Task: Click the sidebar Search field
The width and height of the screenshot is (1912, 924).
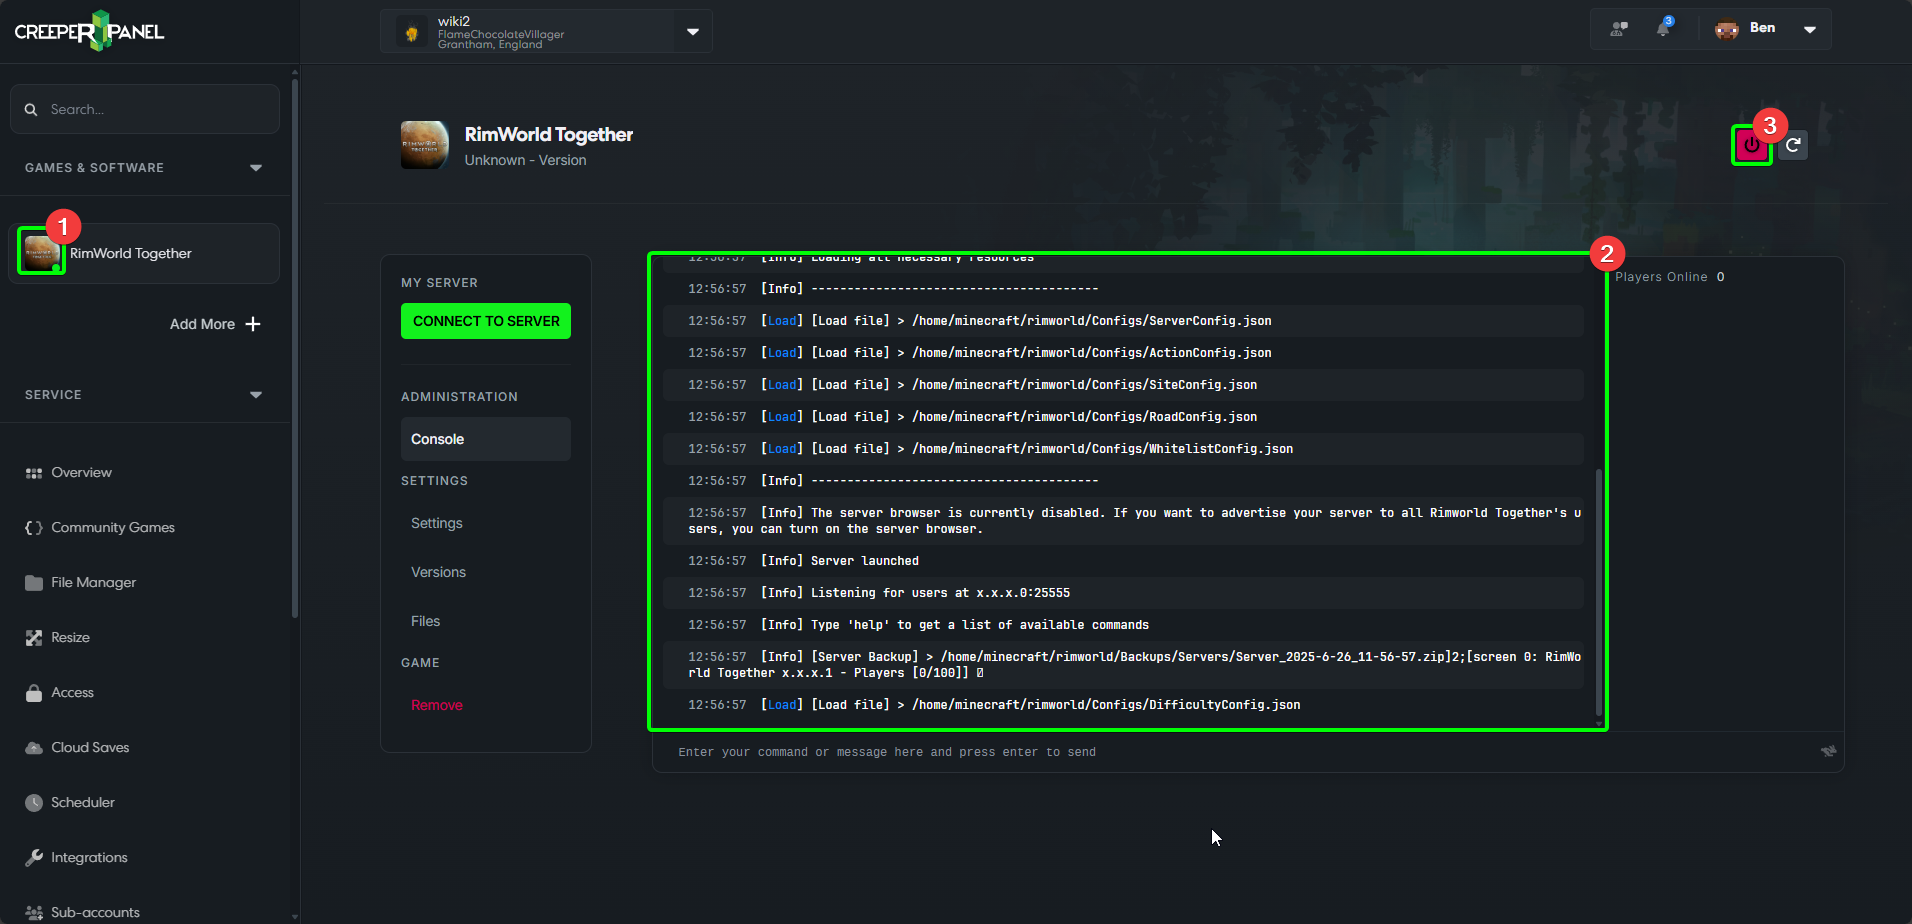Action: 145,109
